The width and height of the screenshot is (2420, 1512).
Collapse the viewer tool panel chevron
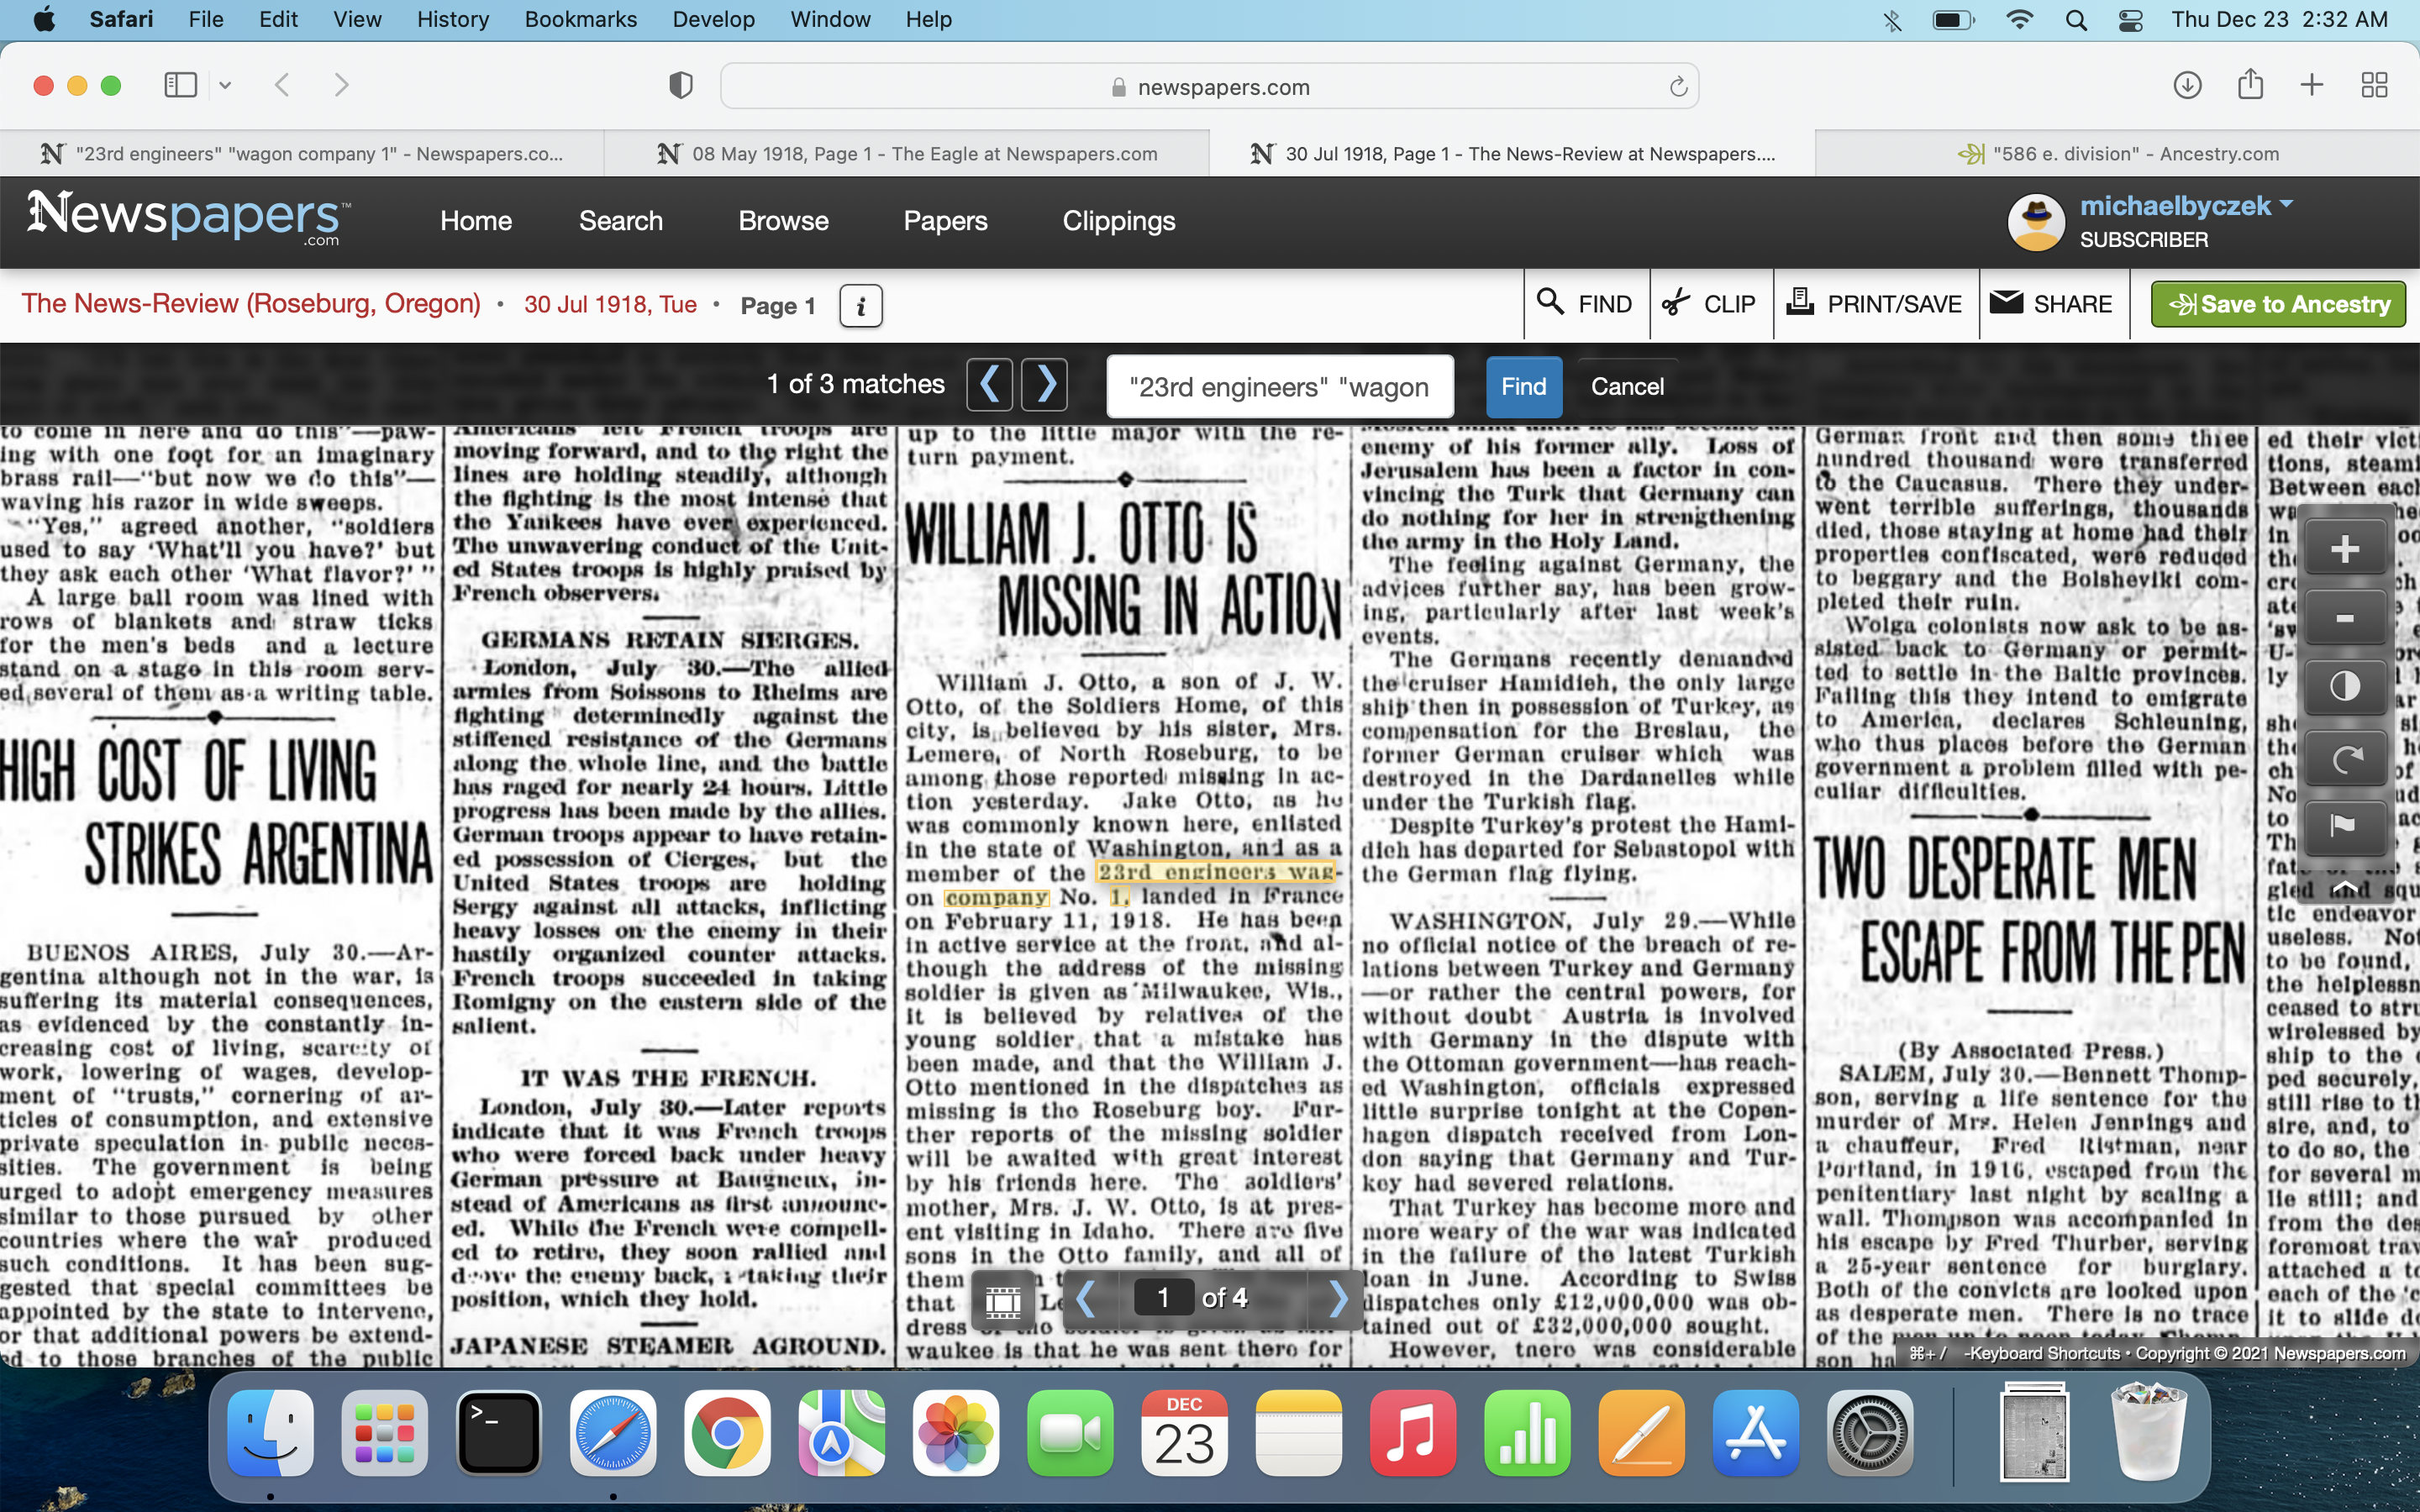pyautogui.click(x=2344, y=886)
